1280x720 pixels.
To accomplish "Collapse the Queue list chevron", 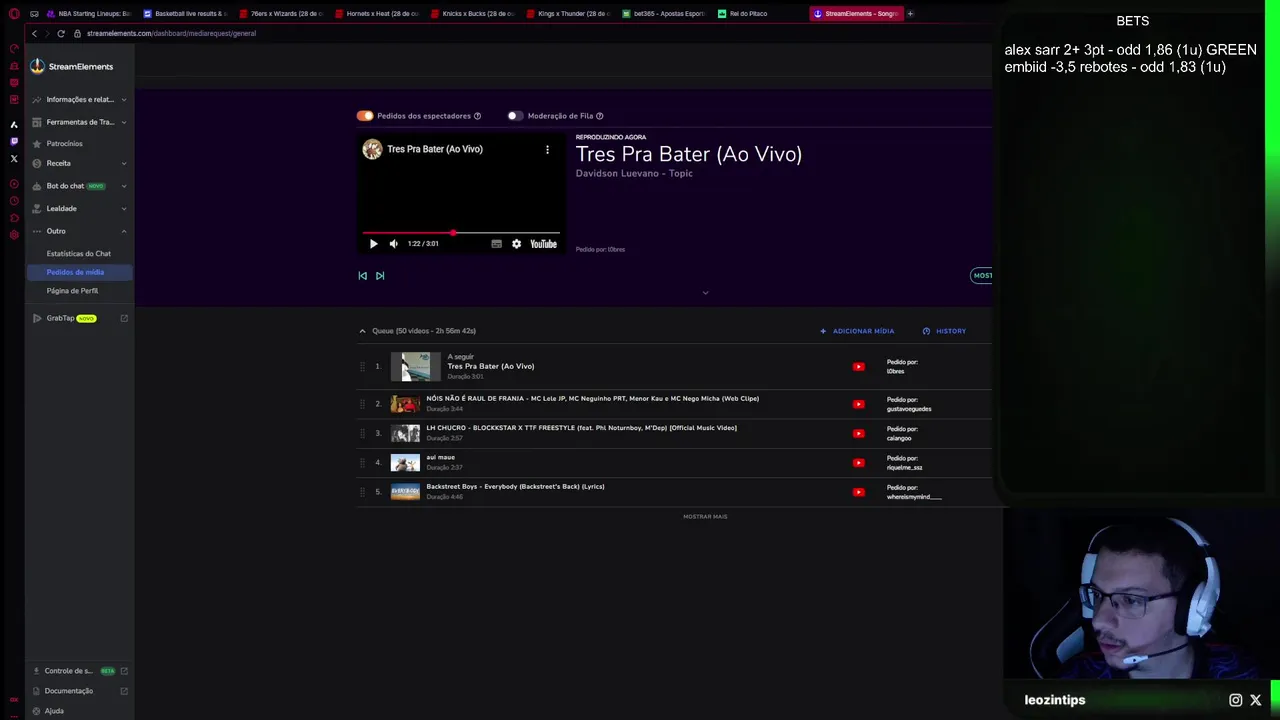I will click(x=362, y=331).
